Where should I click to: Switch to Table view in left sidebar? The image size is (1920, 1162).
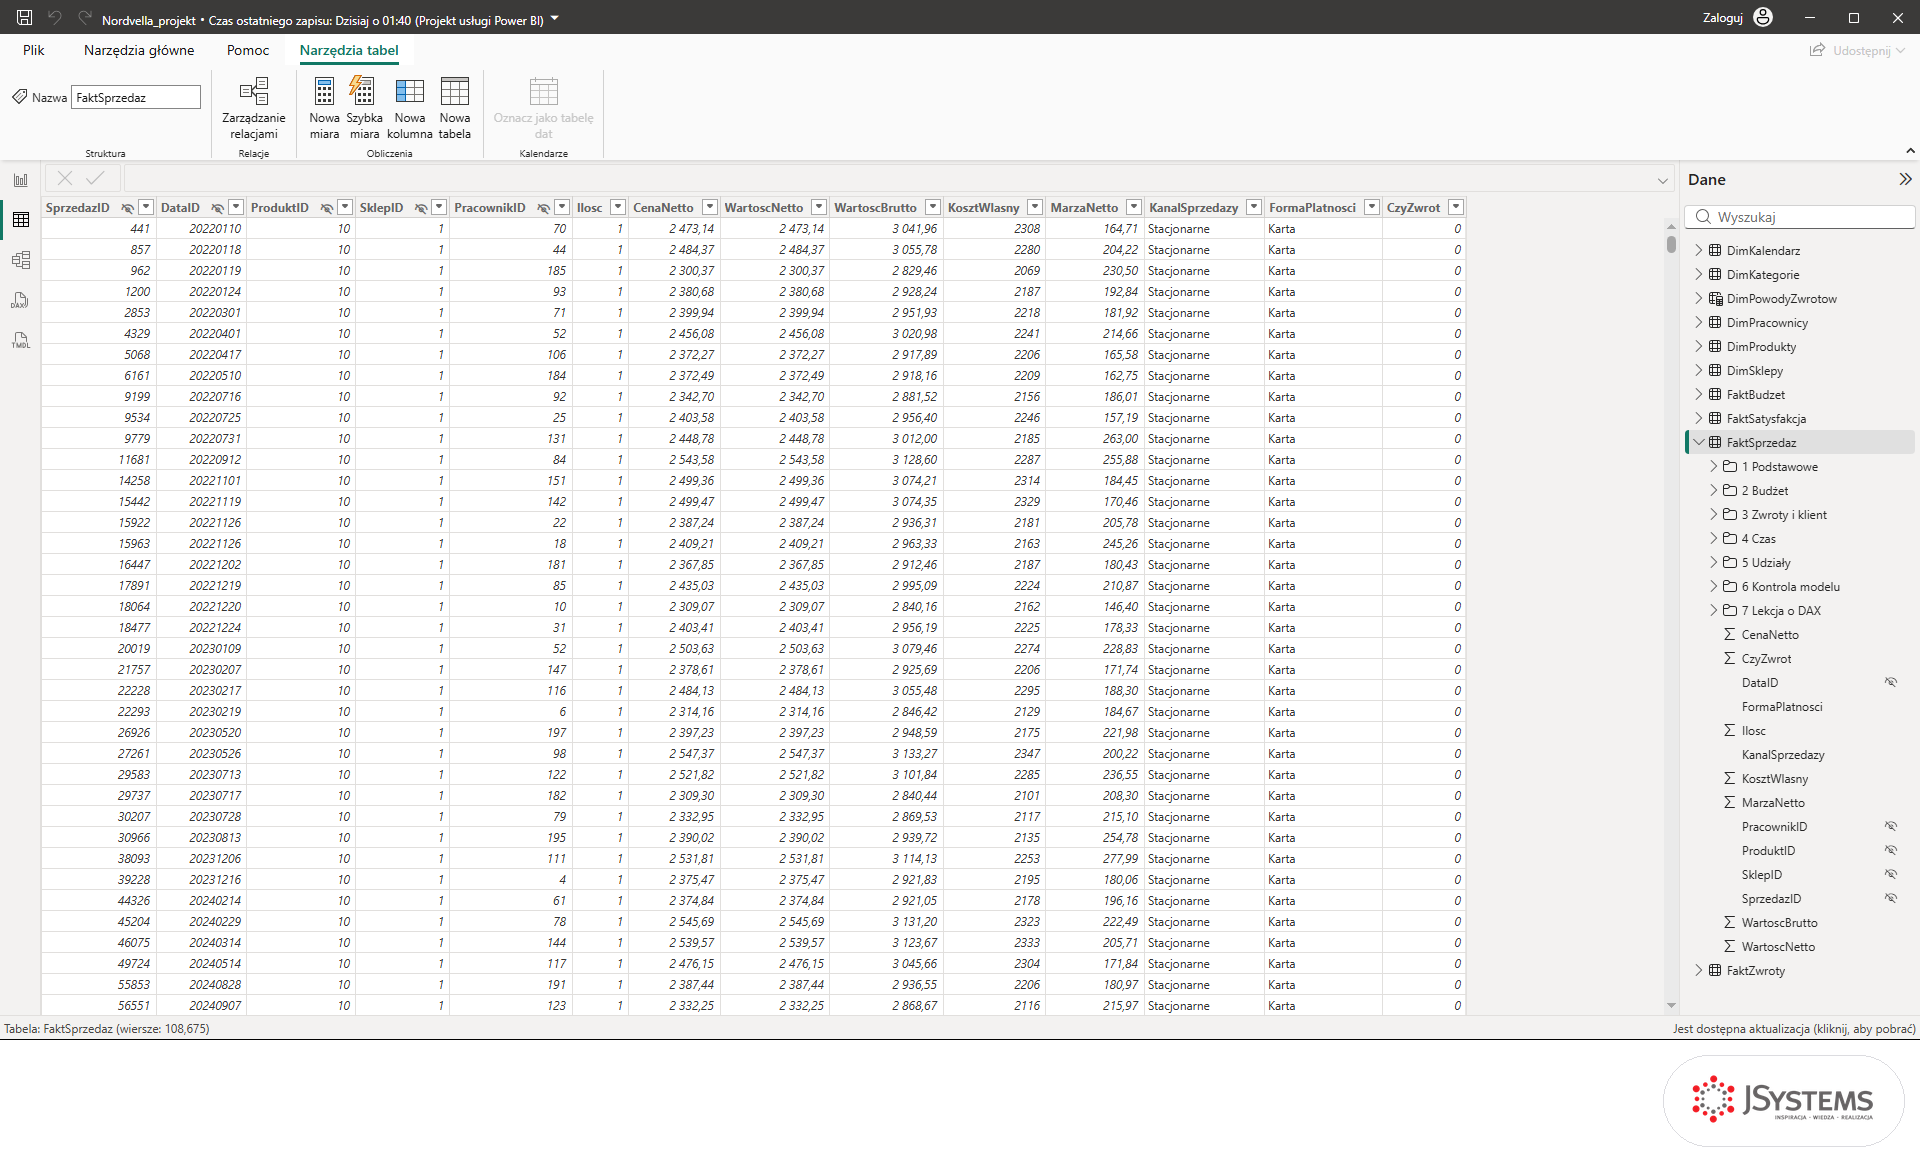[x=21, y=220]
